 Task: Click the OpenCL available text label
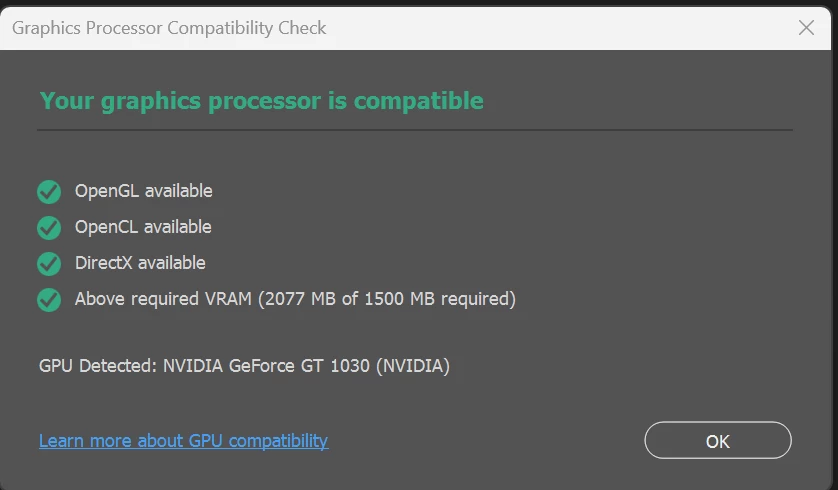click(143, 227)
